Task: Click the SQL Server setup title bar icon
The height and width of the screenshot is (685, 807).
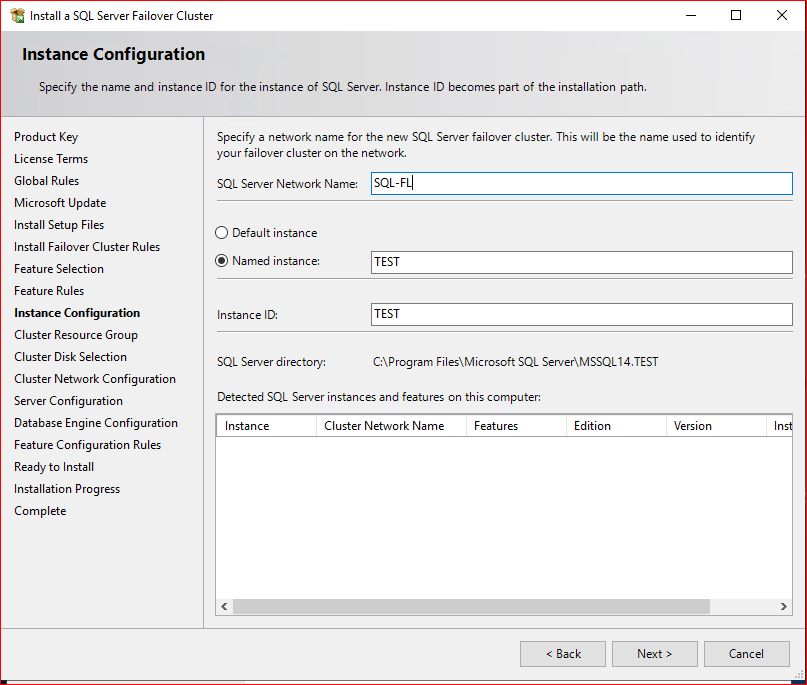Action: [17, 16]
